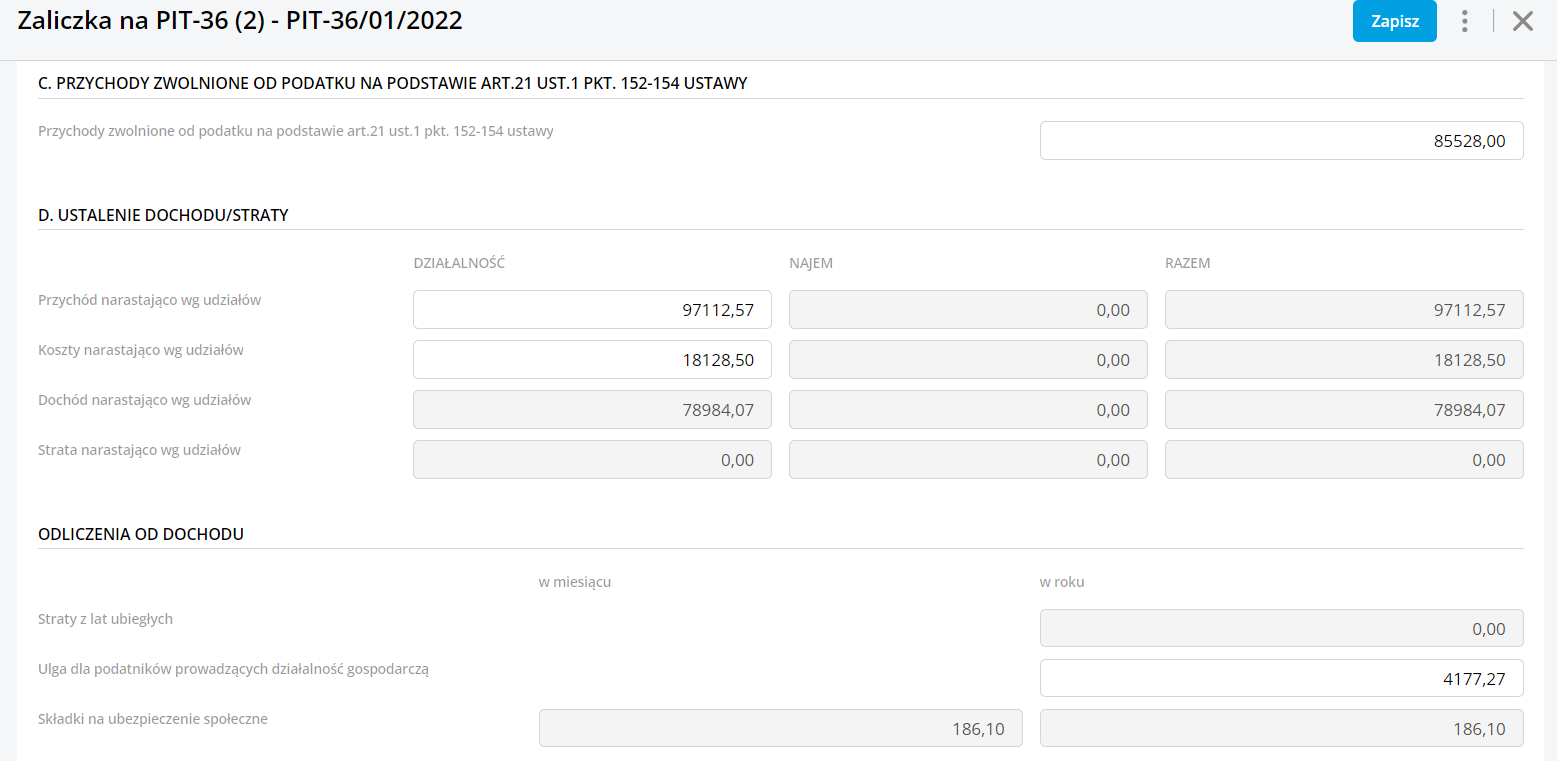Click Dochód narastająco total in Razem column
The height and width of the screenshot is (761, 1557).
pos(1344,410)
